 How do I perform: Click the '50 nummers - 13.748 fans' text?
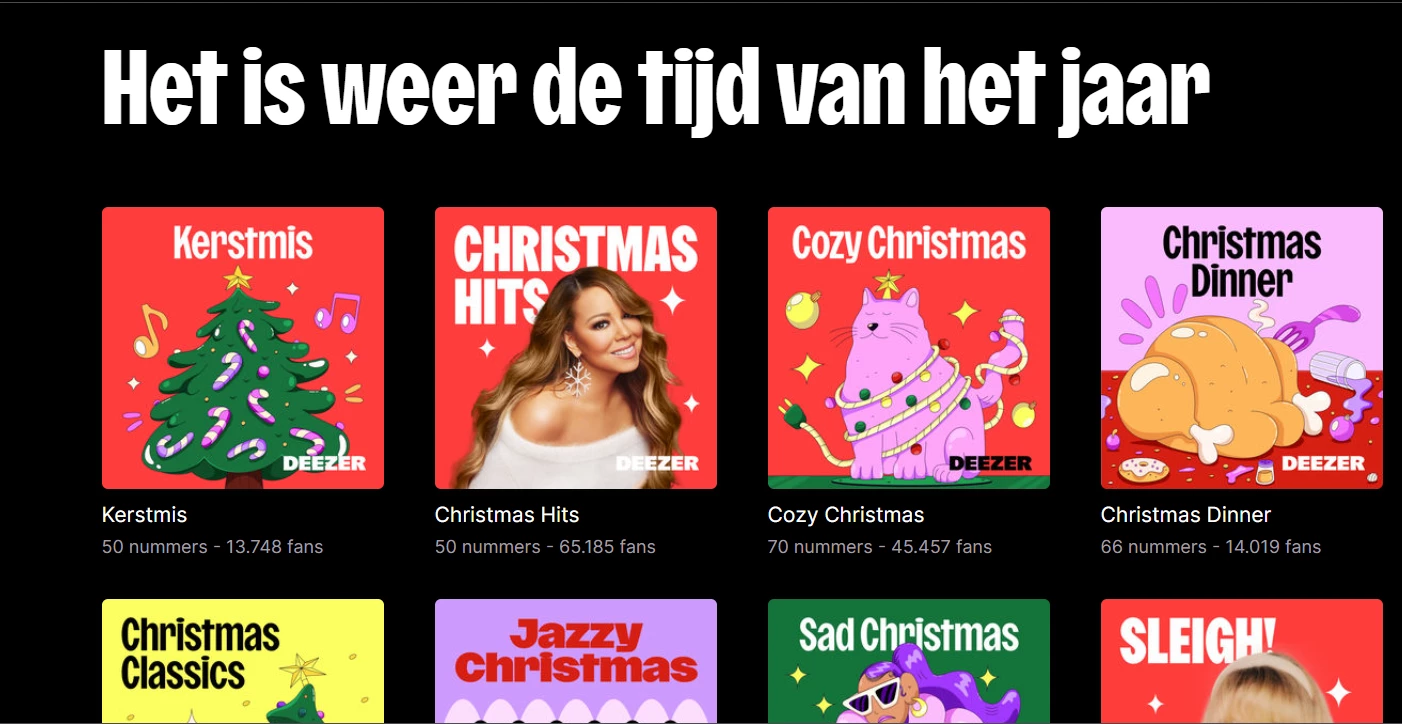[x=213, y=547]
